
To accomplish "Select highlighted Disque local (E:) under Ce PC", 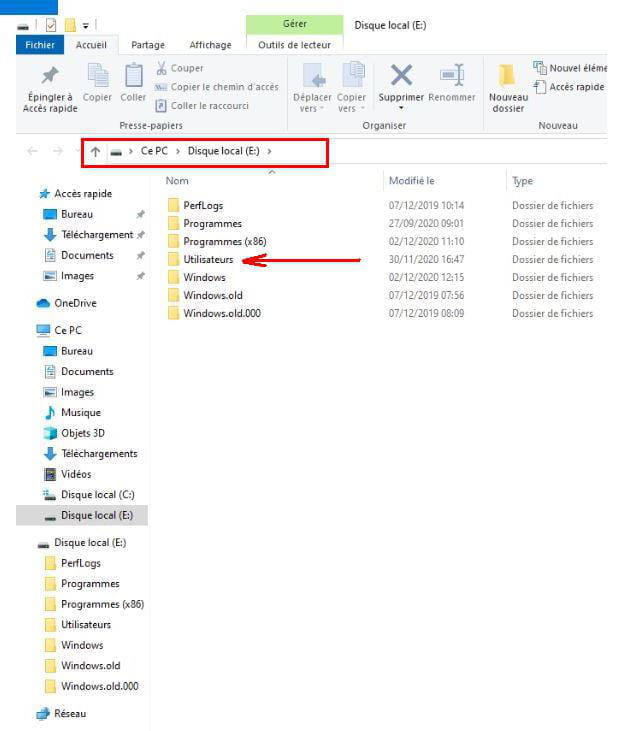I will tap(82, 515).
